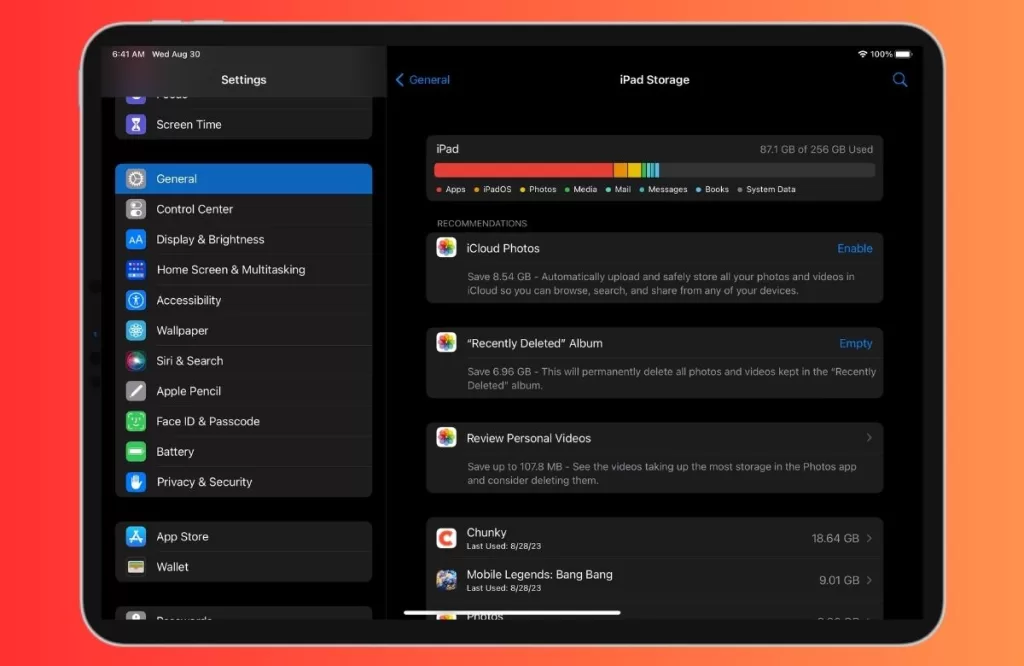
Task: Click the Chunky 18.64 GB size value
Action: point(835,538)
